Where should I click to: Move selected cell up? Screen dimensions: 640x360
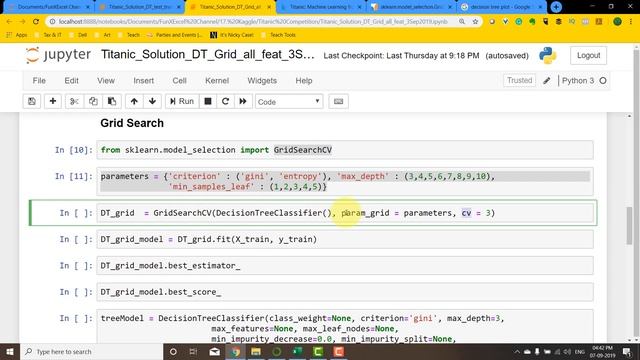pos(134,101)
